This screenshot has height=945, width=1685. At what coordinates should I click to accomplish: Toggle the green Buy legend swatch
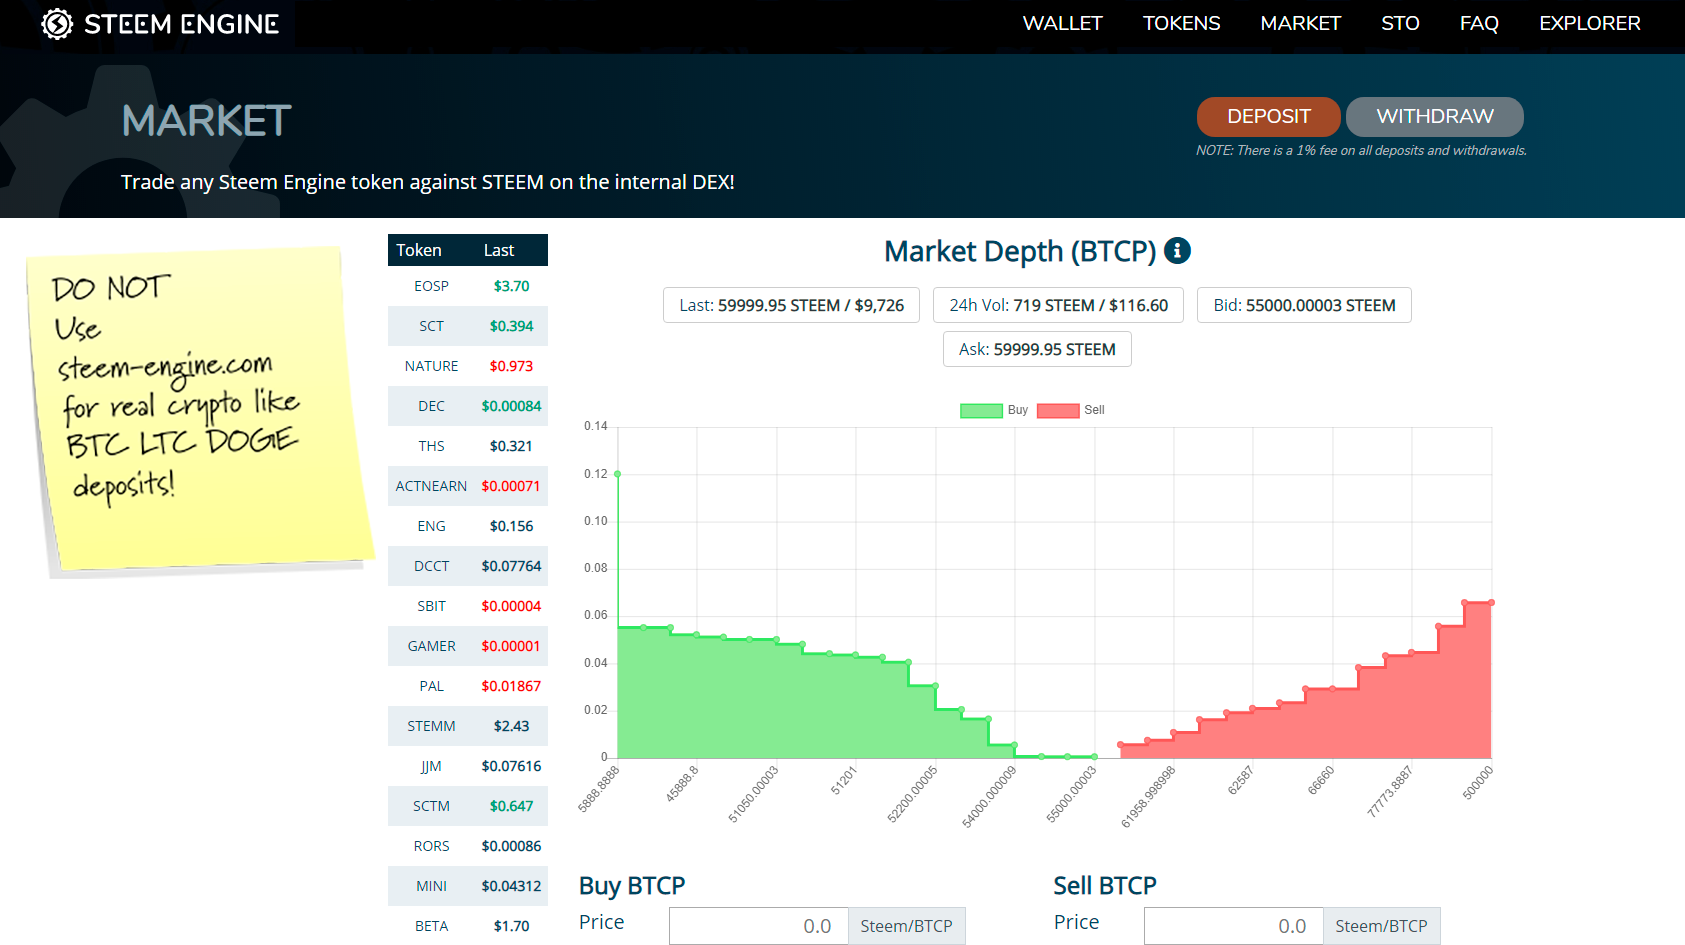point(981,410)
